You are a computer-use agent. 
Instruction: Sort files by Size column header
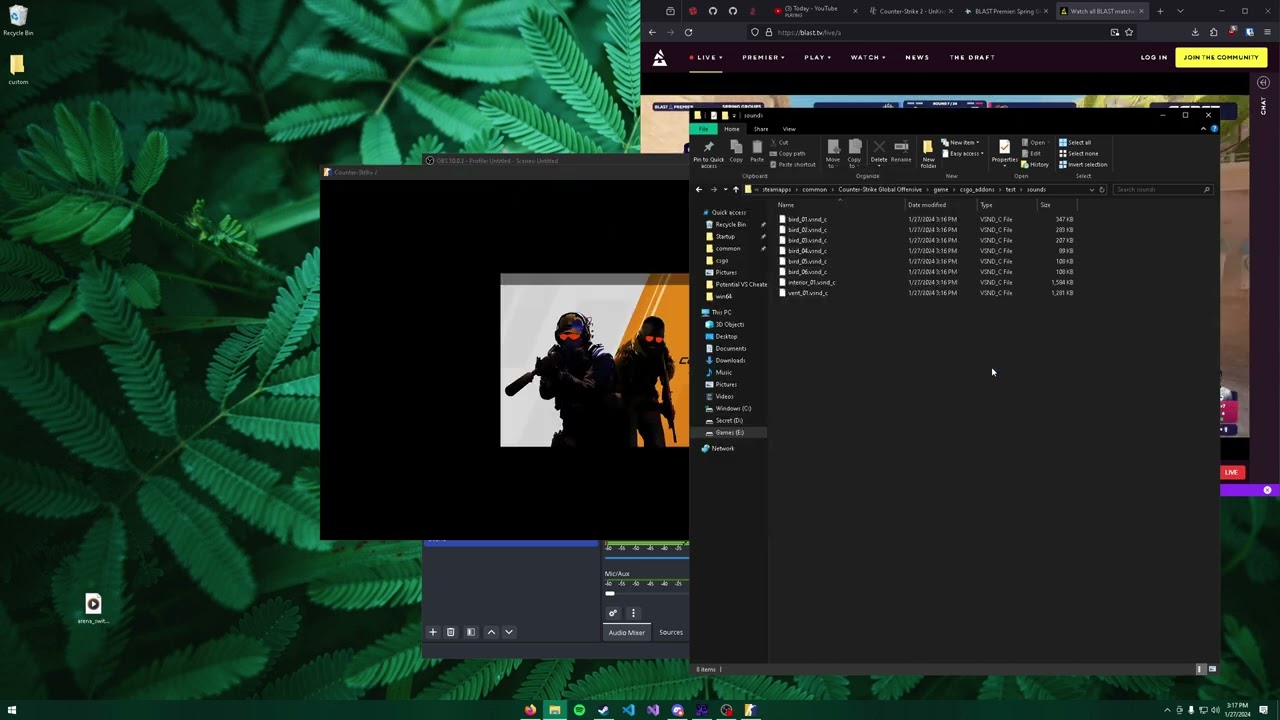[1056, 205]
